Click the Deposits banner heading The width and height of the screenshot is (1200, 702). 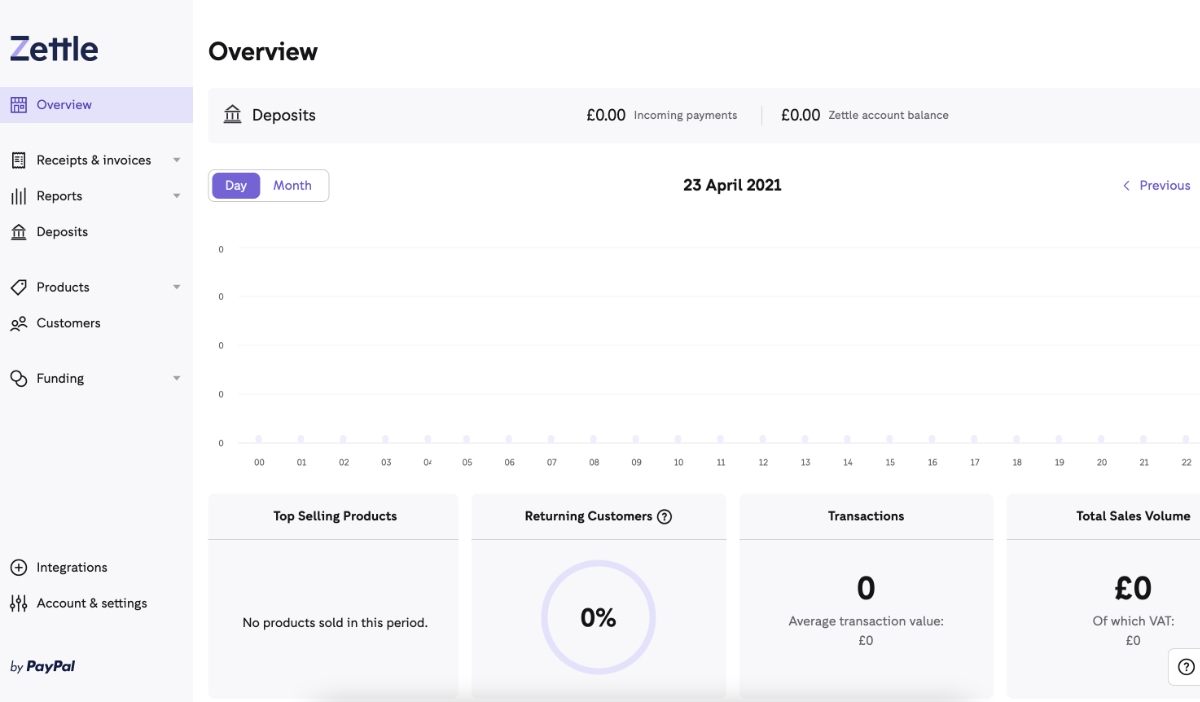[284, 115]
